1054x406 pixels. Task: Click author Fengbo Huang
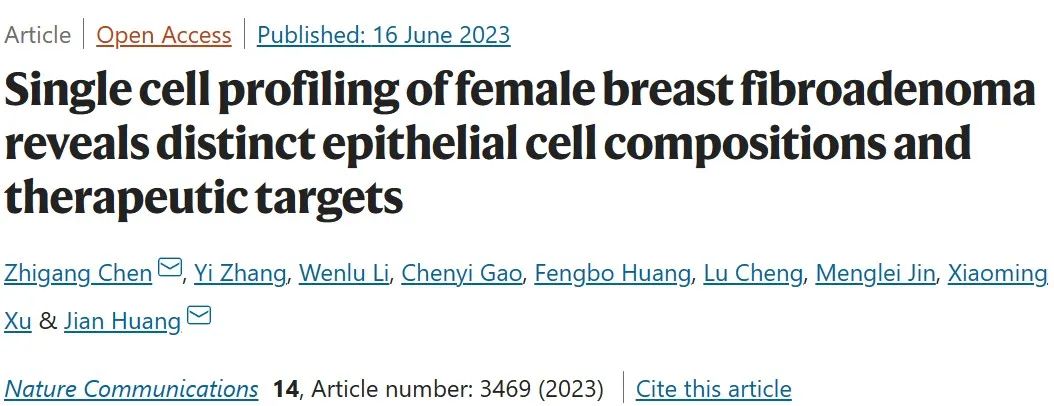[612, 274]
